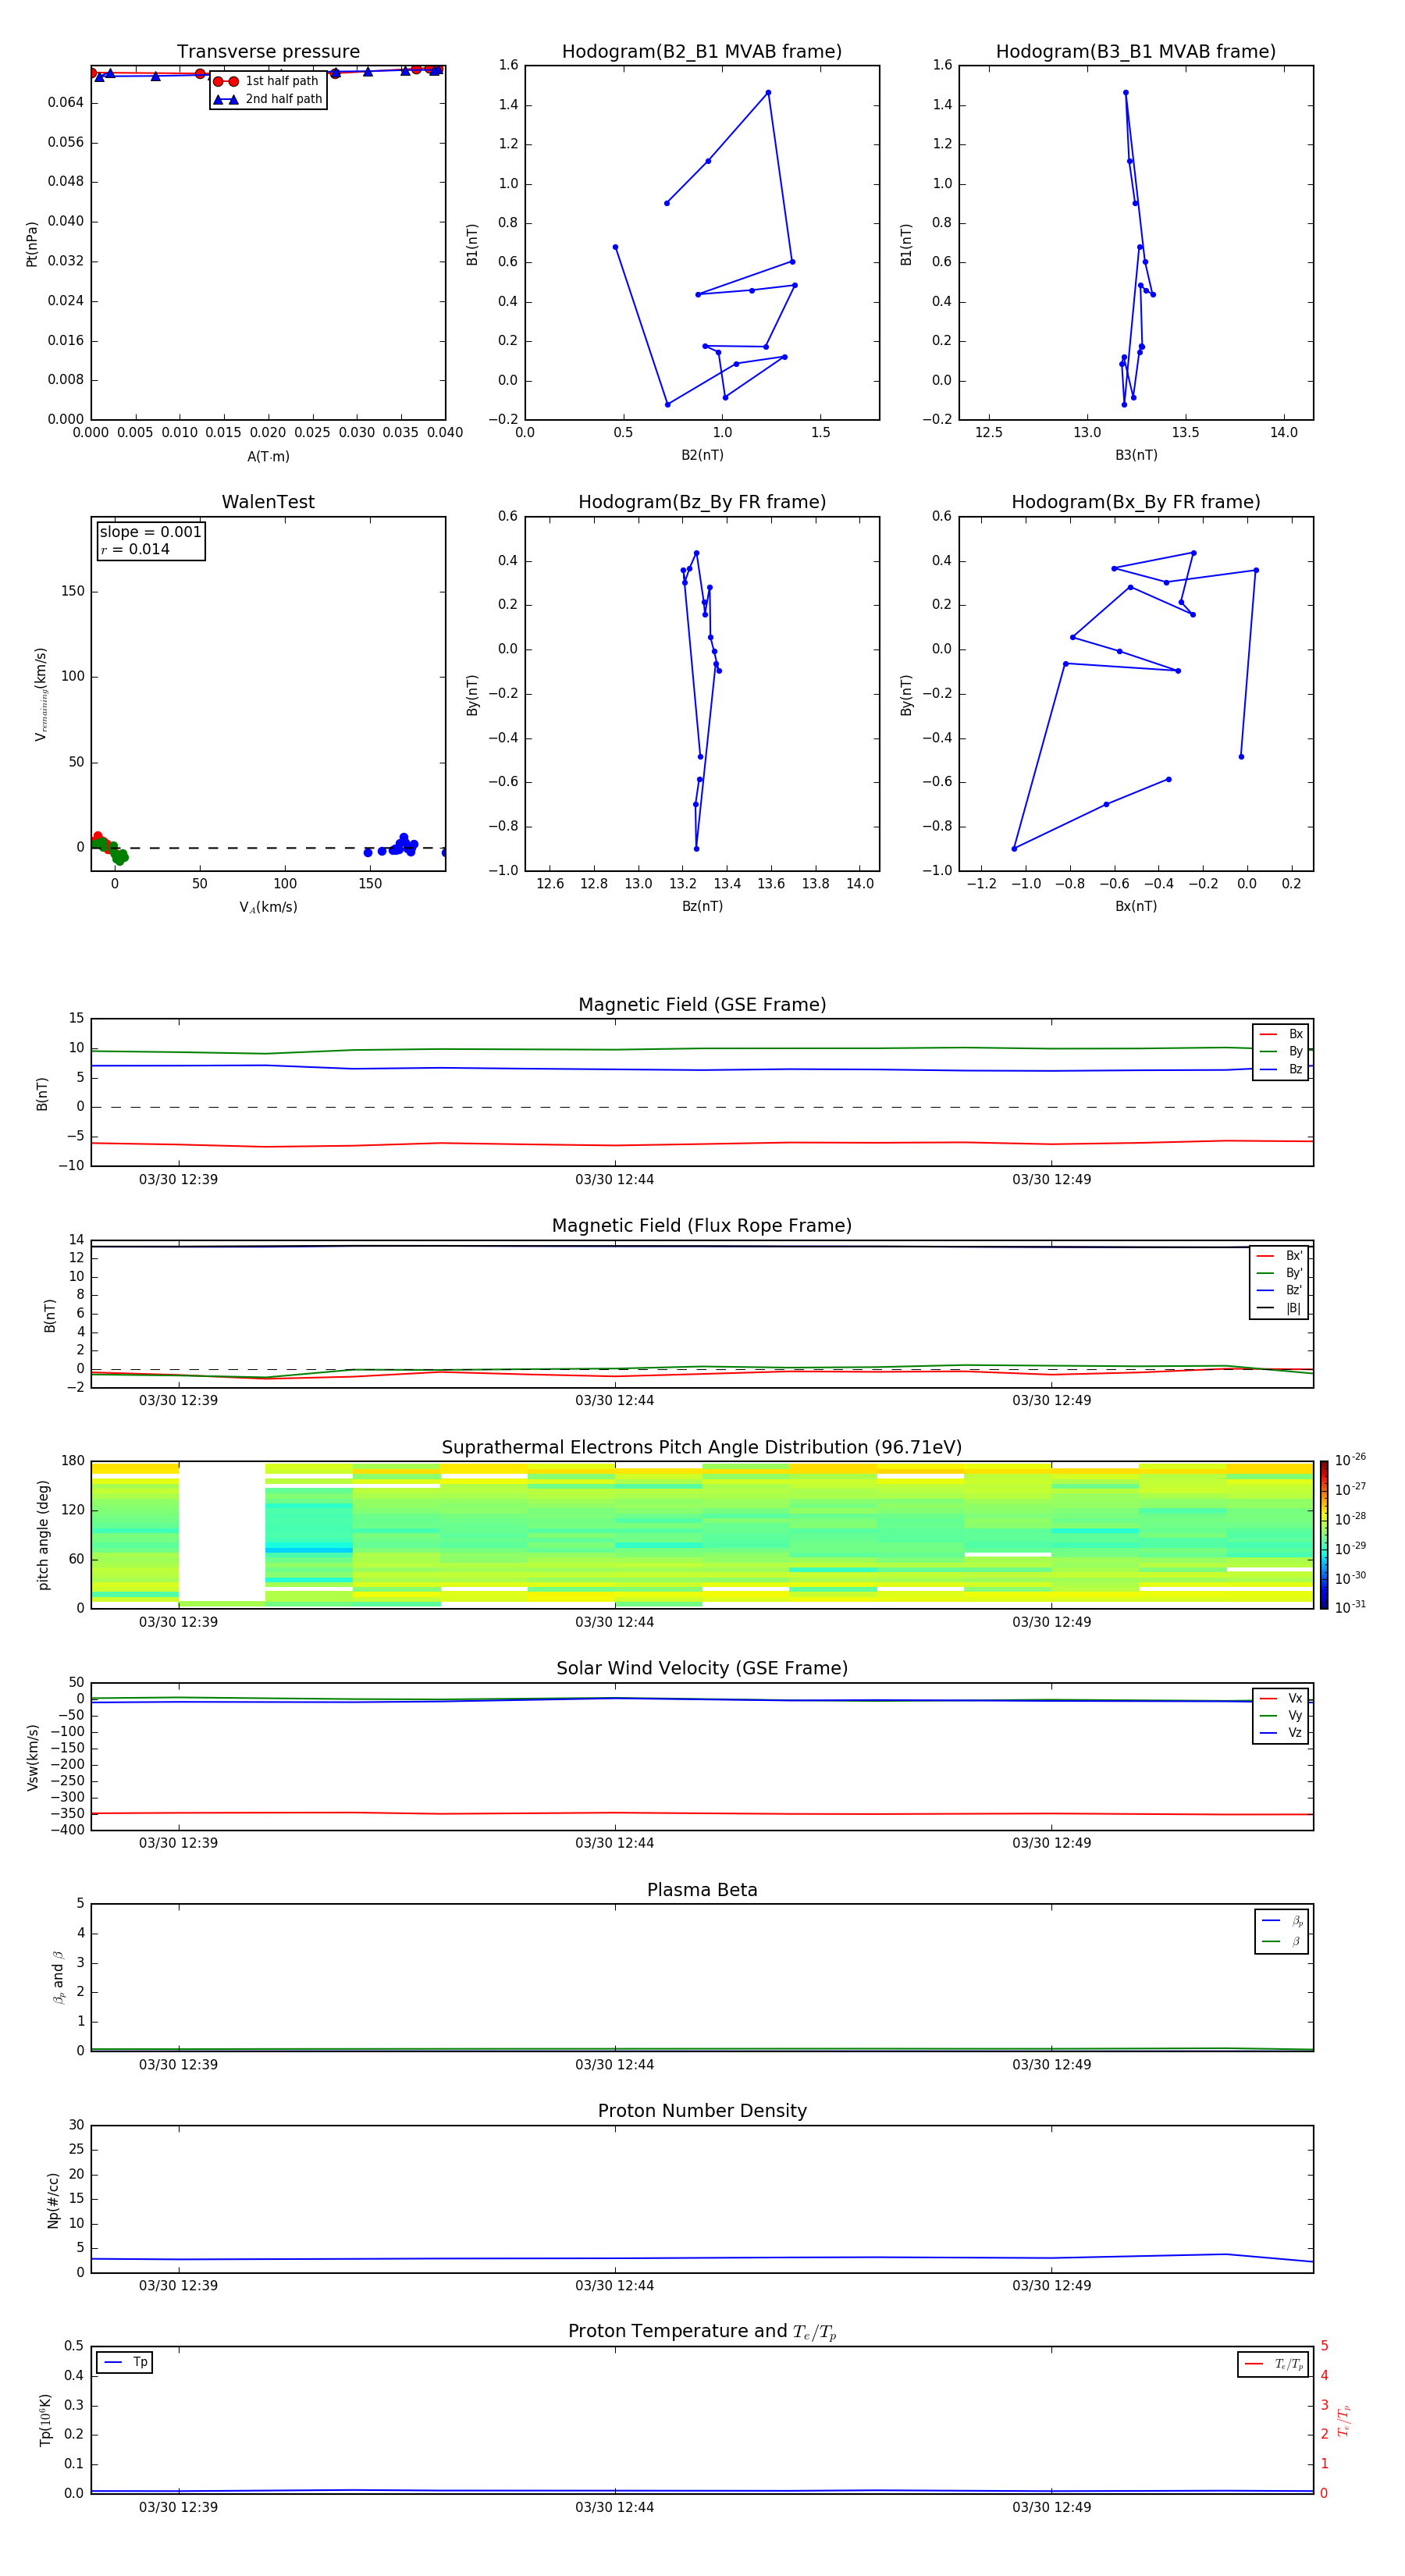Screen dimensions: 1405x2576
Task: Click the 'By' legend entry in GSE magnetic field
Action: pyautogui.click(x=1281, y=1052)
